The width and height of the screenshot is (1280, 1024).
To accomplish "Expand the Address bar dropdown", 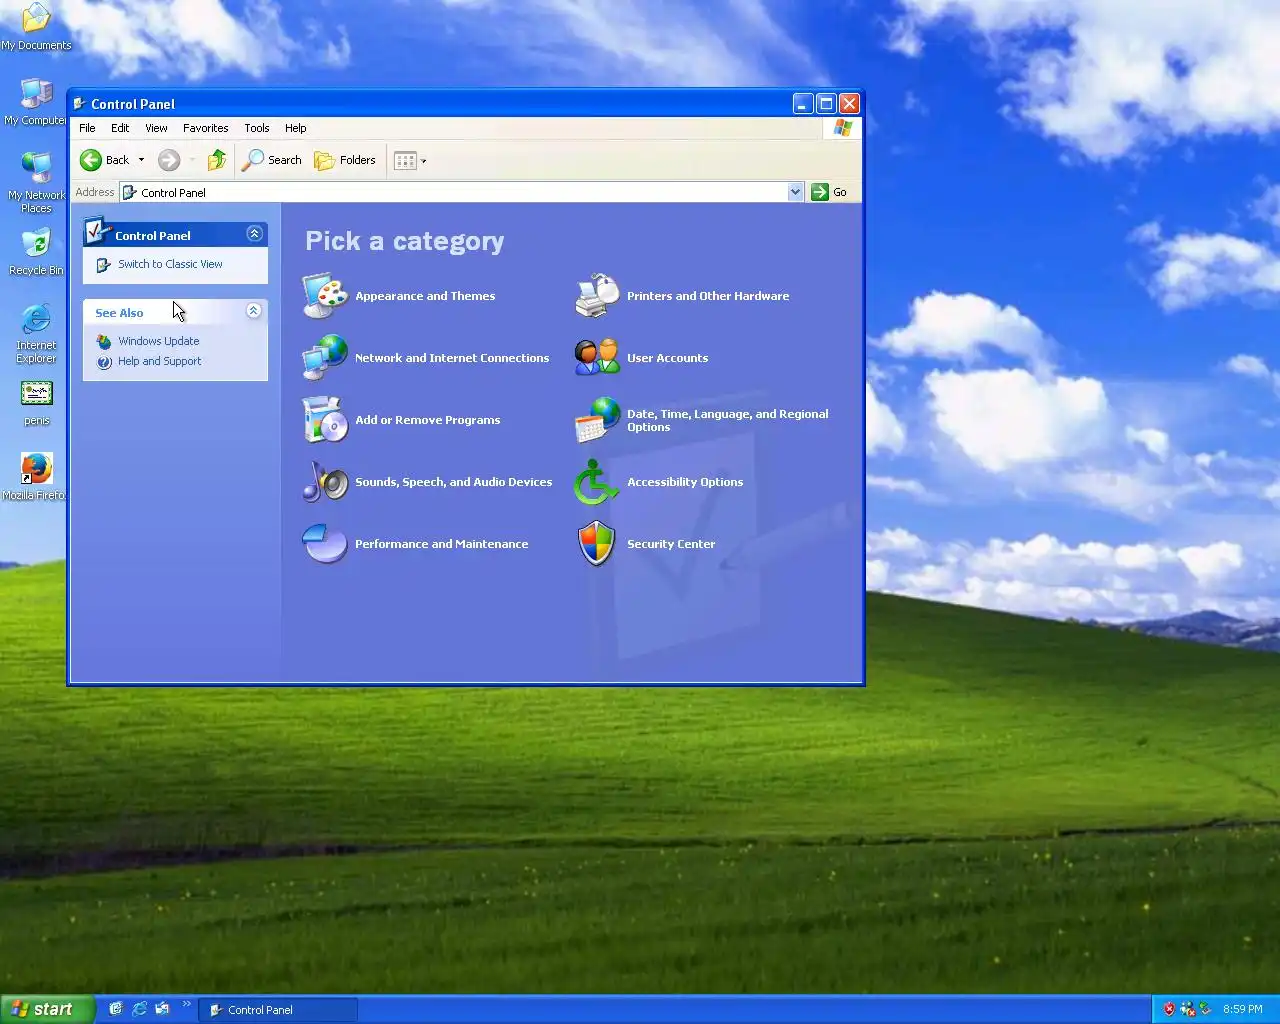I will coord(795,192).
